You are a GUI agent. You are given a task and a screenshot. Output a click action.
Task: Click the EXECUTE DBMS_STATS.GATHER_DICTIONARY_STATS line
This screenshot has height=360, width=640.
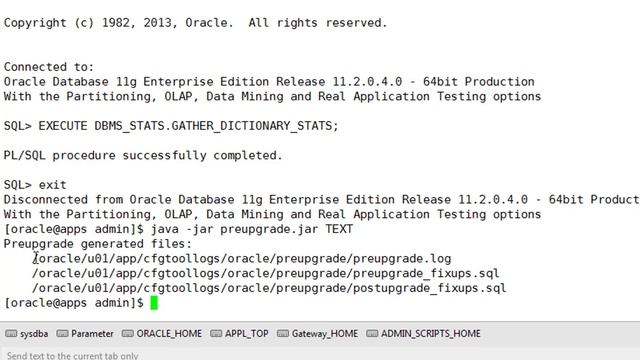pyautogui.click(x=171, y=126)
